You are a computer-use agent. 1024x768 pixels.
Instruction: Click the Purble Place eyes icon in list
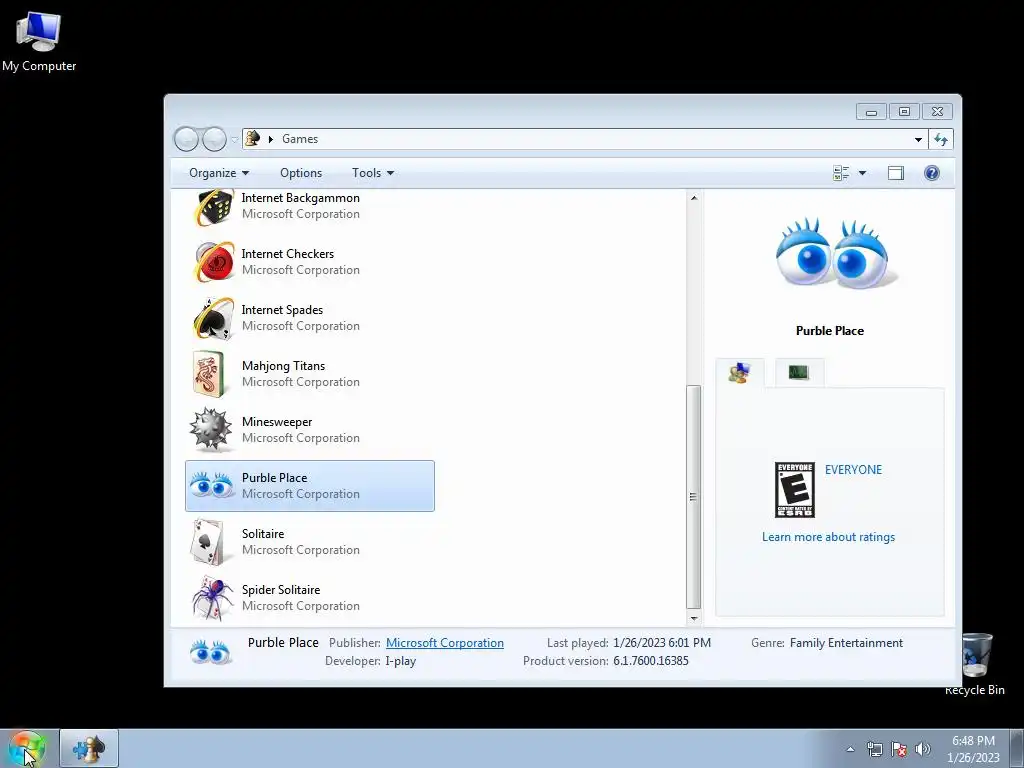click(211, 485)
